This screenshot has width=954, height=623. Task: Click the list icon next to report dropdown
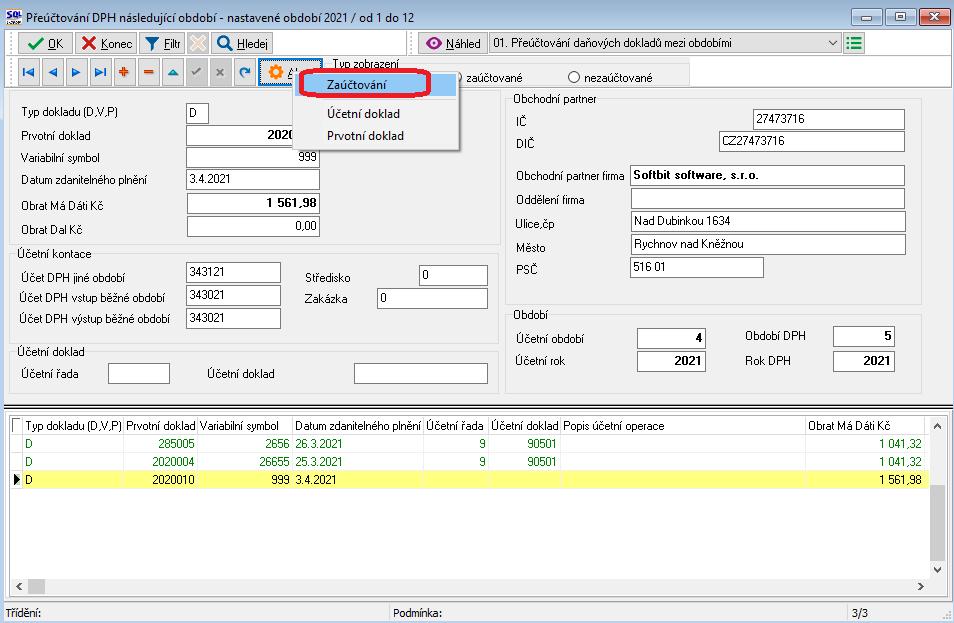[x=854, y=43]
